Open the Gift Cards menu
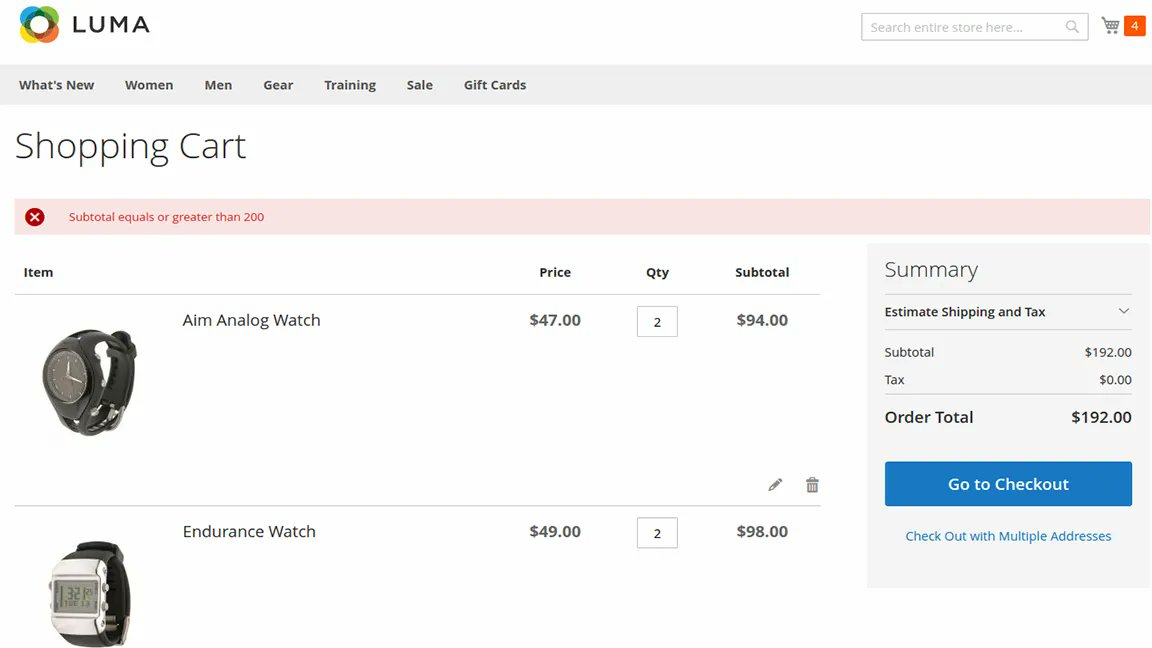This screenshot has height=648, width=1152. [495, 85]
